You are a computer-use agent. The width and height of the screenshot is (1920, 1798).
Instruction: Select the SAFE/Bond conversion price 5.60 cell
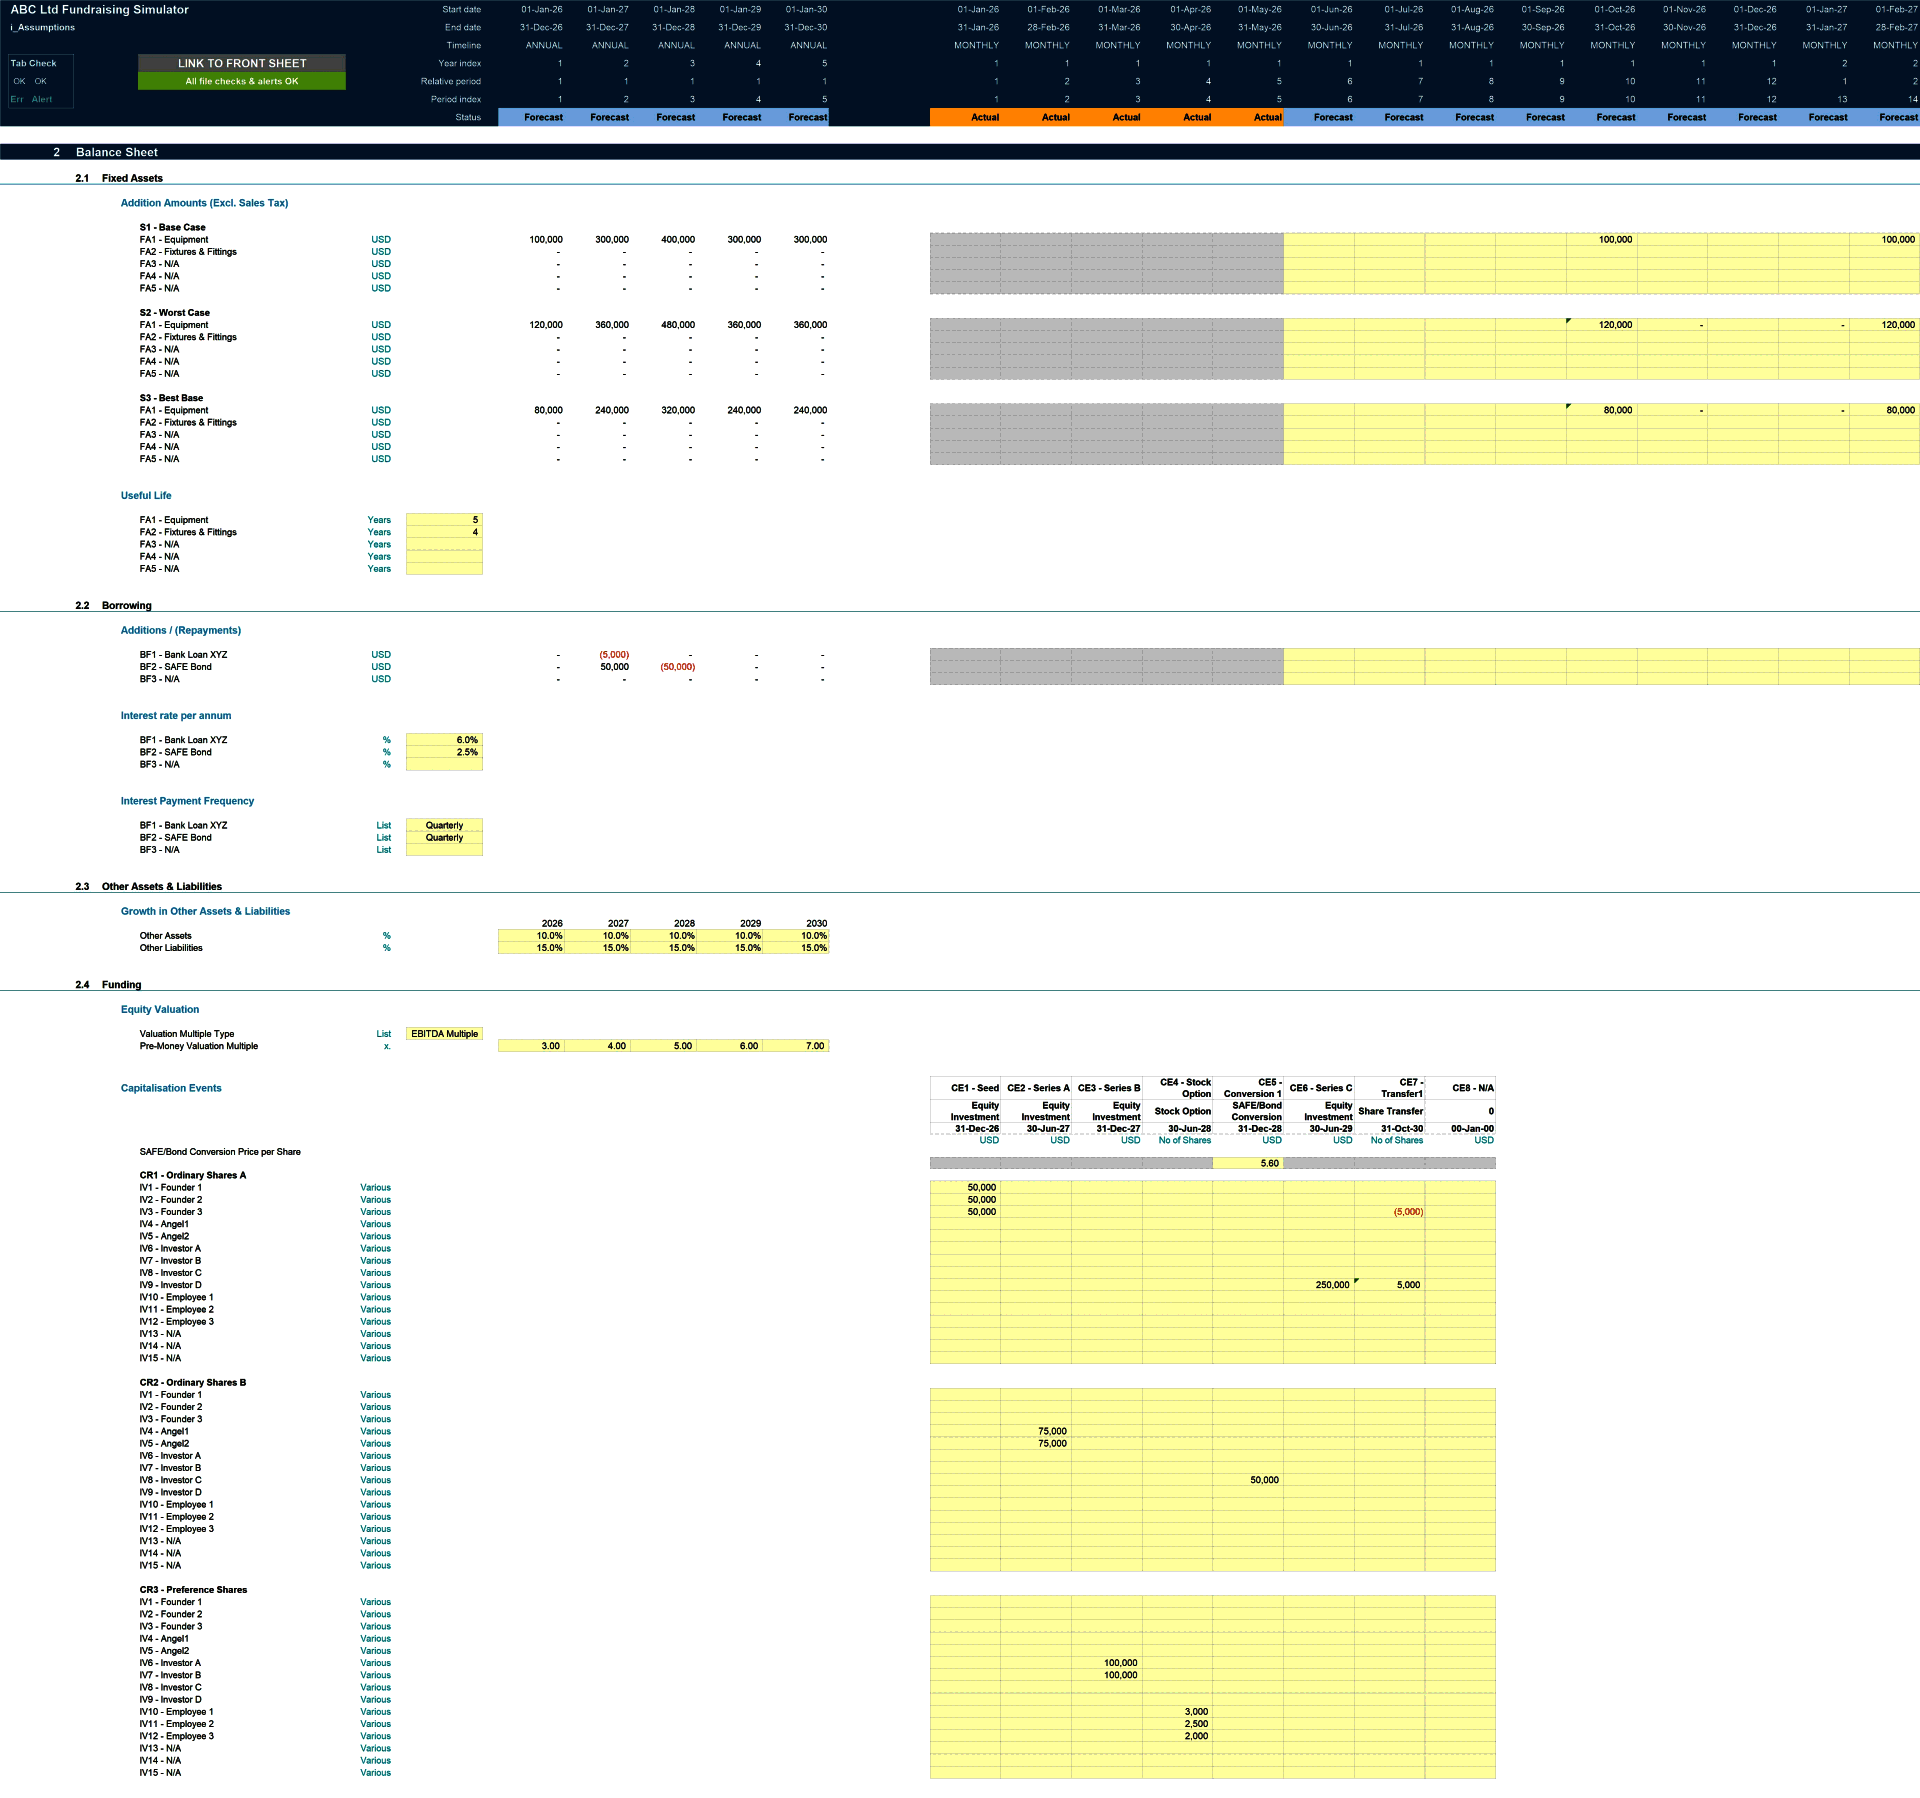(x=1248, y=1163)
